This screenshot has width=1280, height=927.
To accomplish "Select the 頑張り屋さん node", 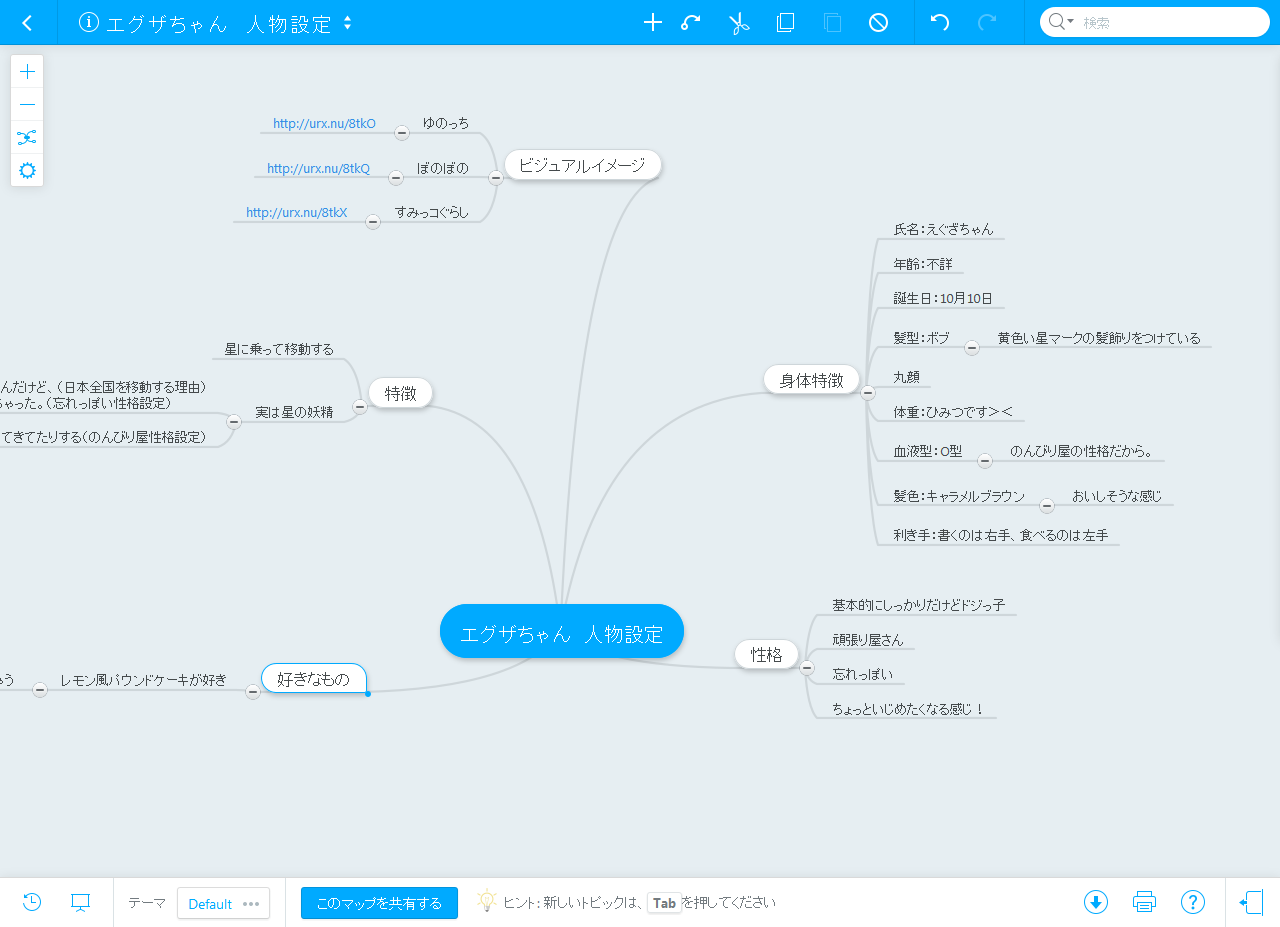I will tap(868, 640).
